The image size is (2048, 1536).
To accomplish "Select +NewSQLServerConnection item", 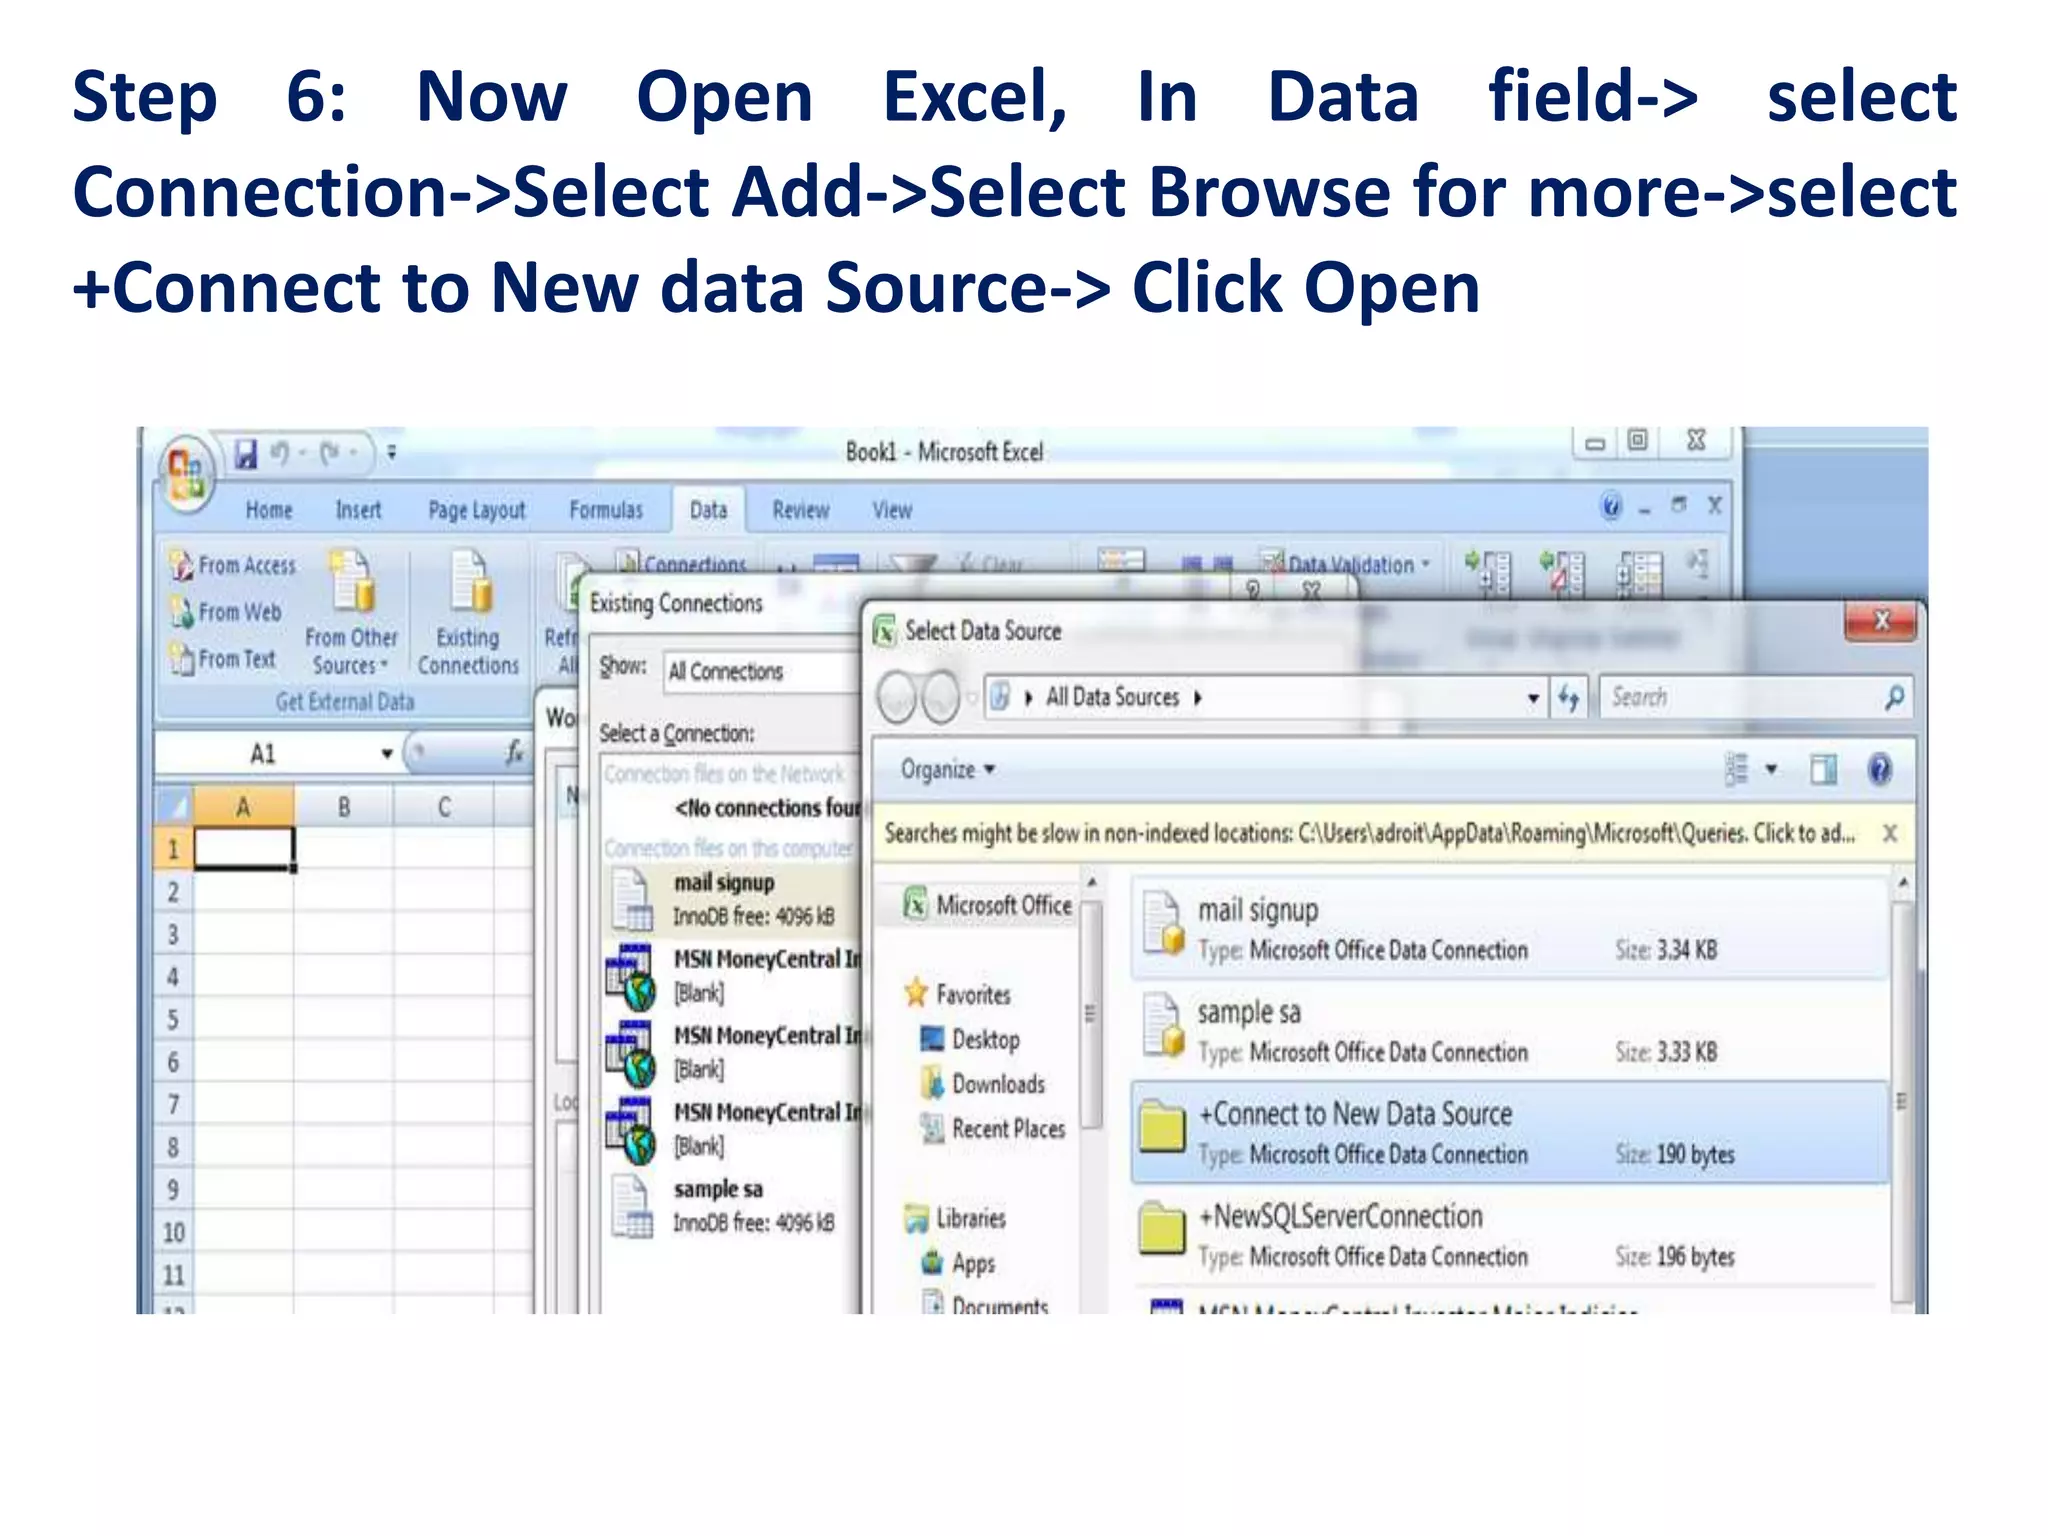I will pyautogui.click(x=1510, y=1233).
